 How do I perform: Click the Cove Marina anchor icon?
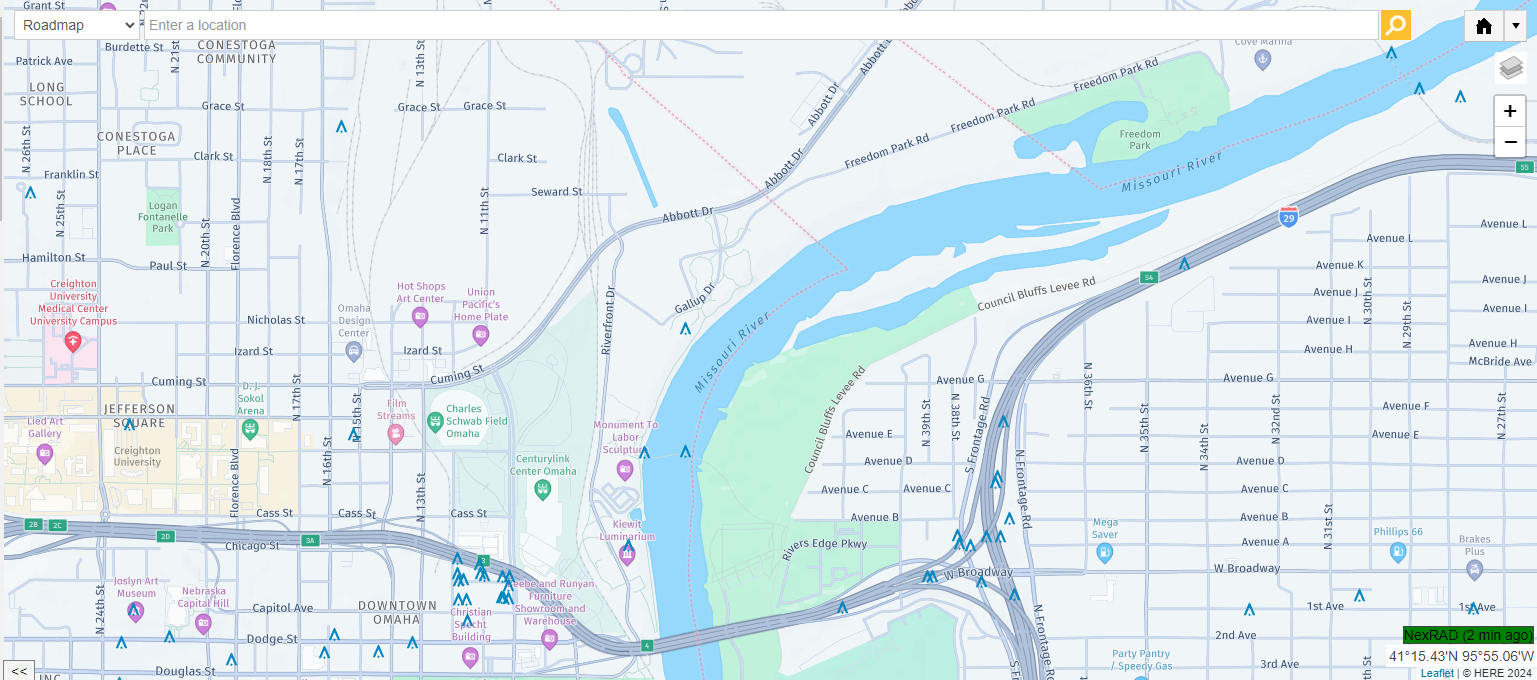coord(1263,60)
